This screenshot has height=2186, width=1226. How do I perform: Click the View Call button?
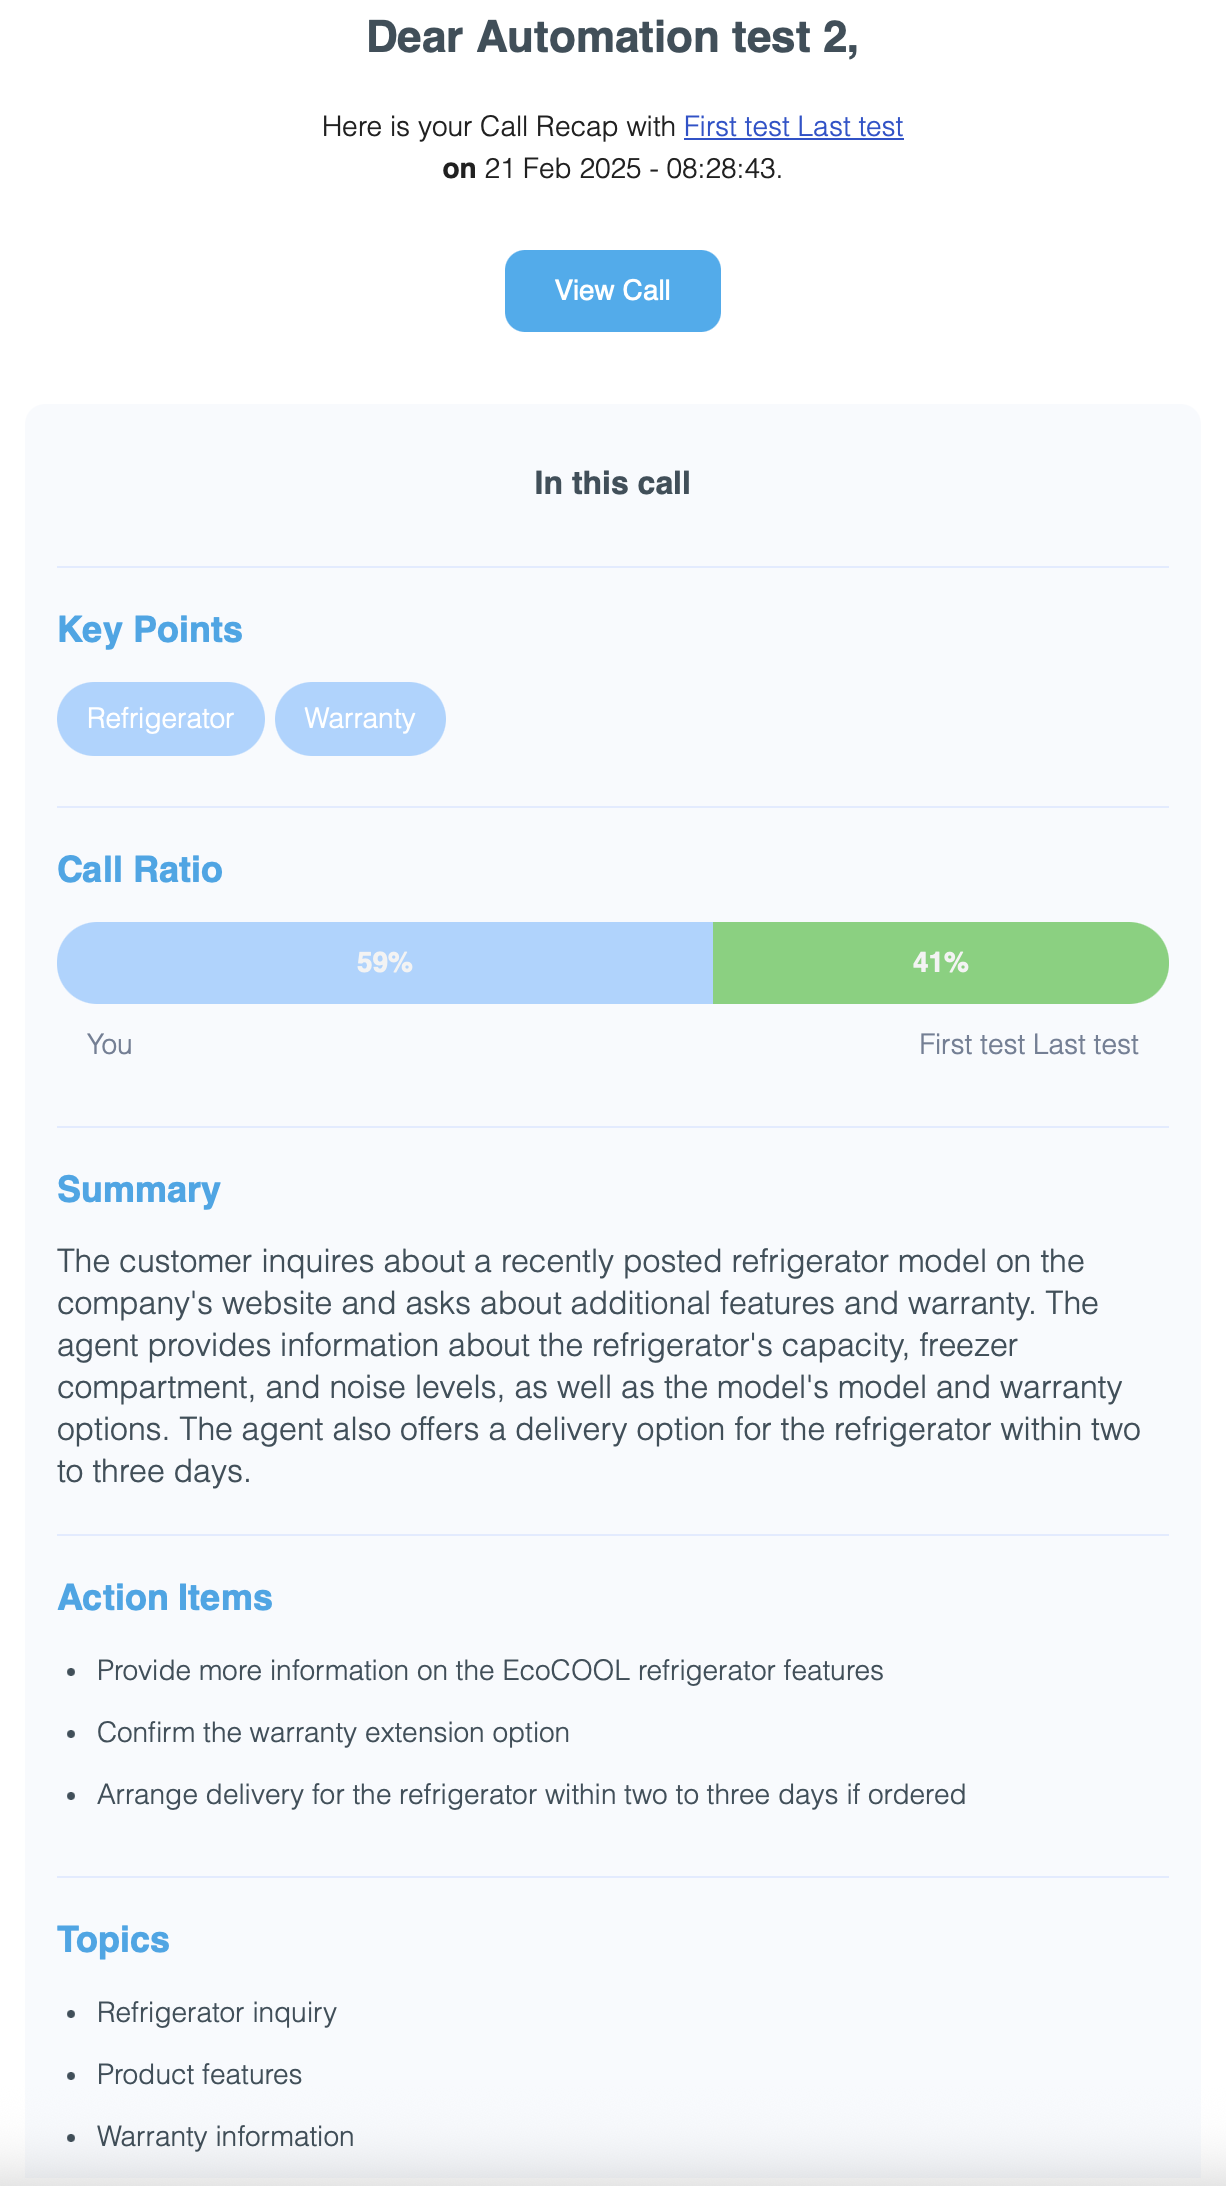point(612,291)
